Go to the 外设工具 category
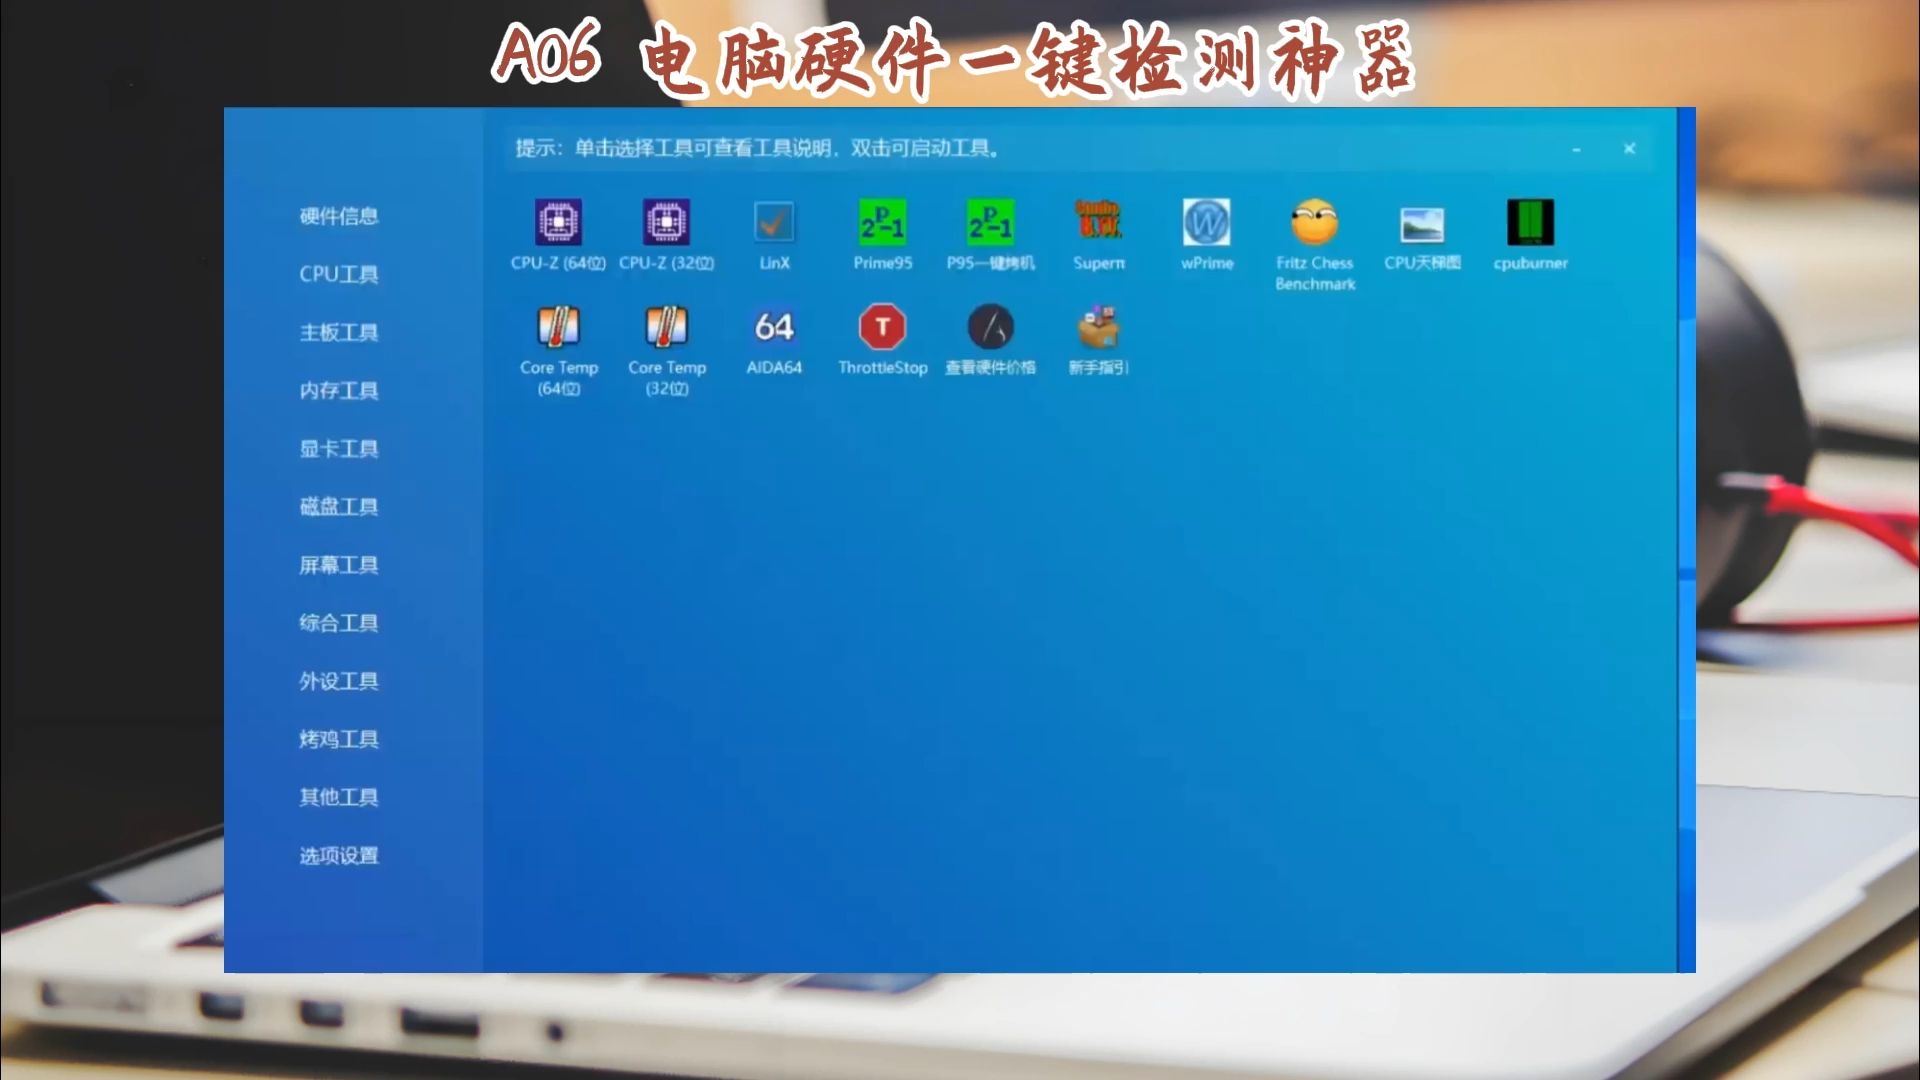 click(x=339, y=681)
